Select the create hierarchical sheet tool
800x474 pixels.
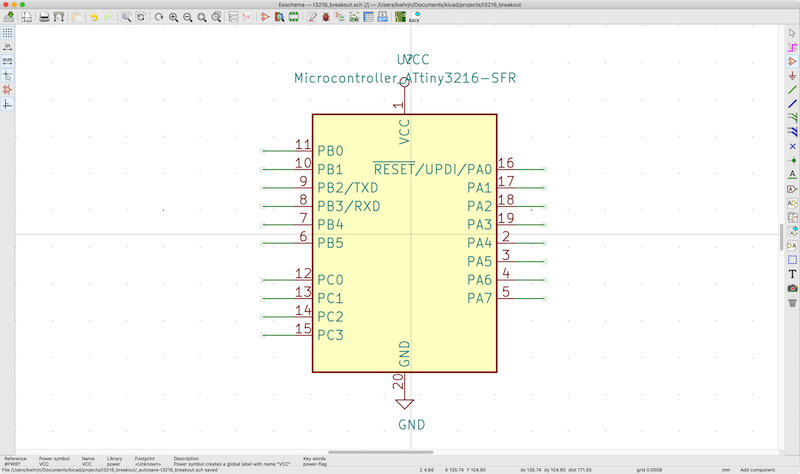(x=792, y=217)
